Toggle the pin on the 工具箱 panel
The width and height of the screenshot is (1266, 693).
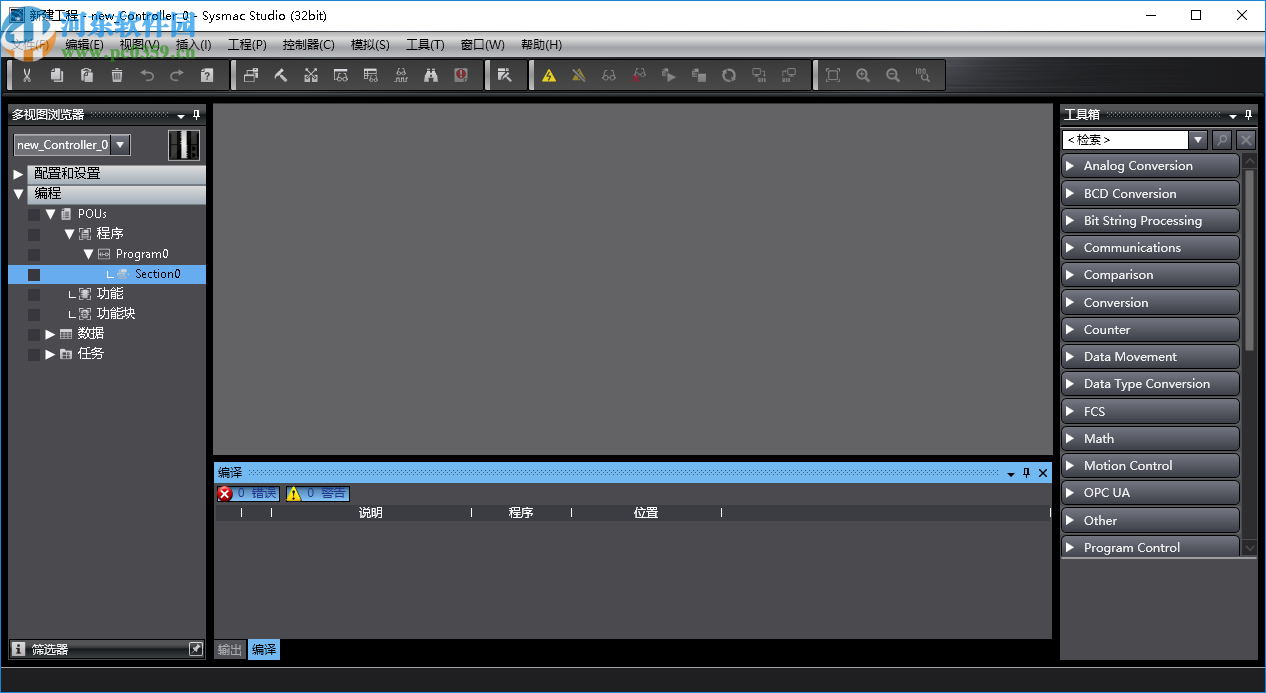point(1248,114)
